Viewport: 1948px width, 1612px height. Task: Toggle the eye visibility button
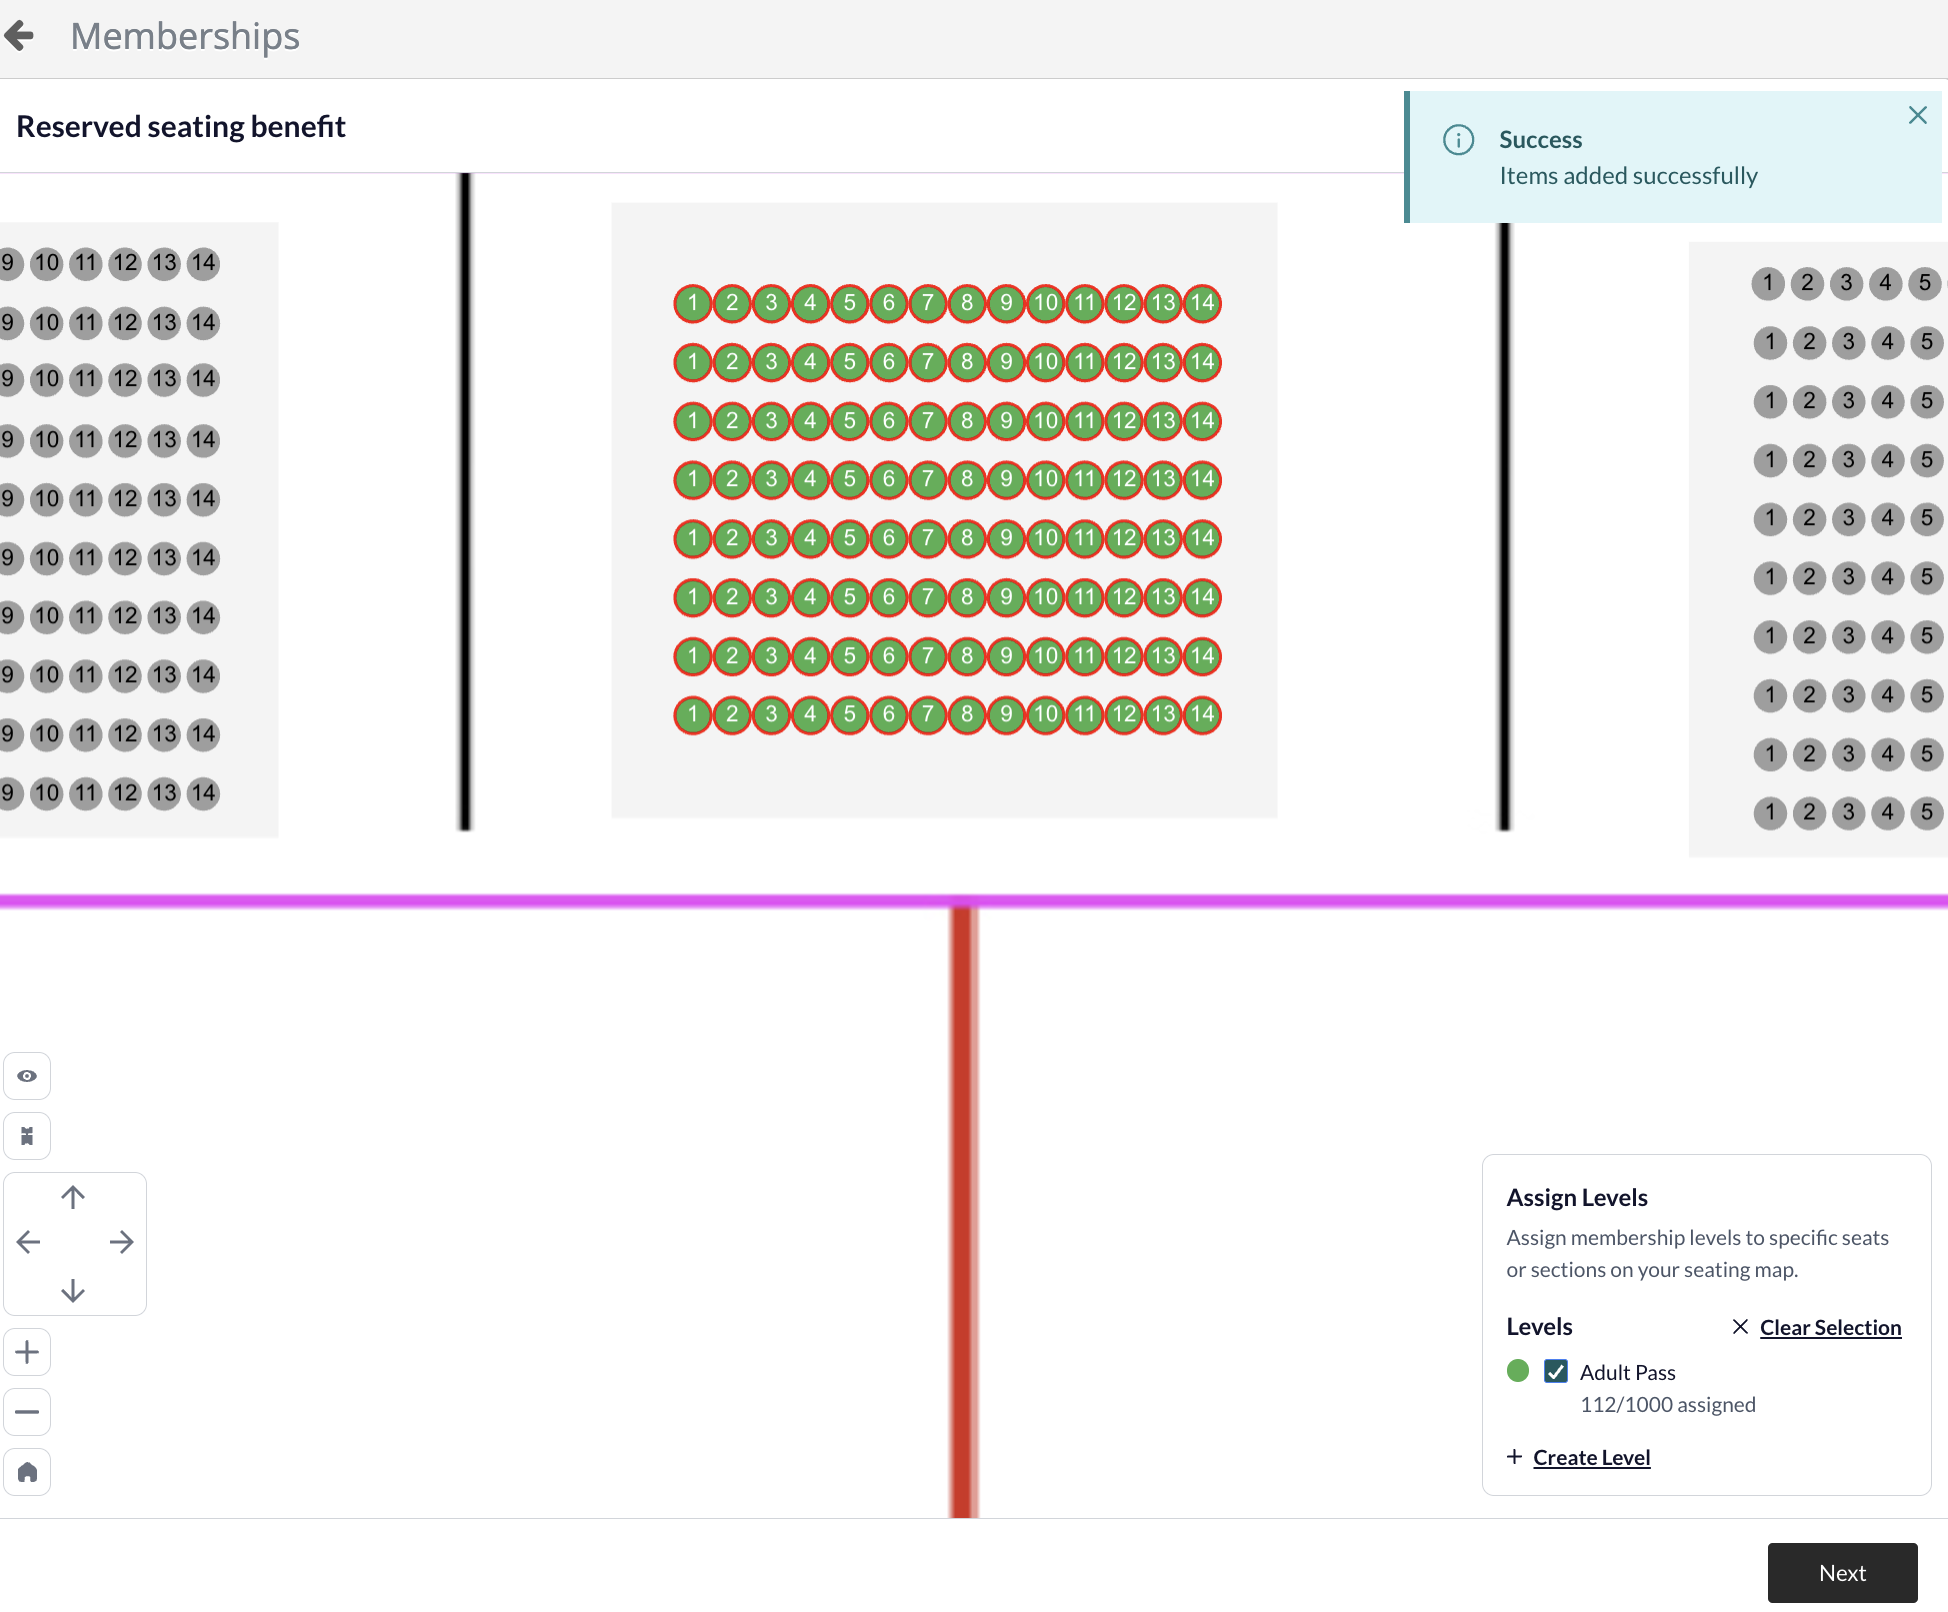[27, 1076]
